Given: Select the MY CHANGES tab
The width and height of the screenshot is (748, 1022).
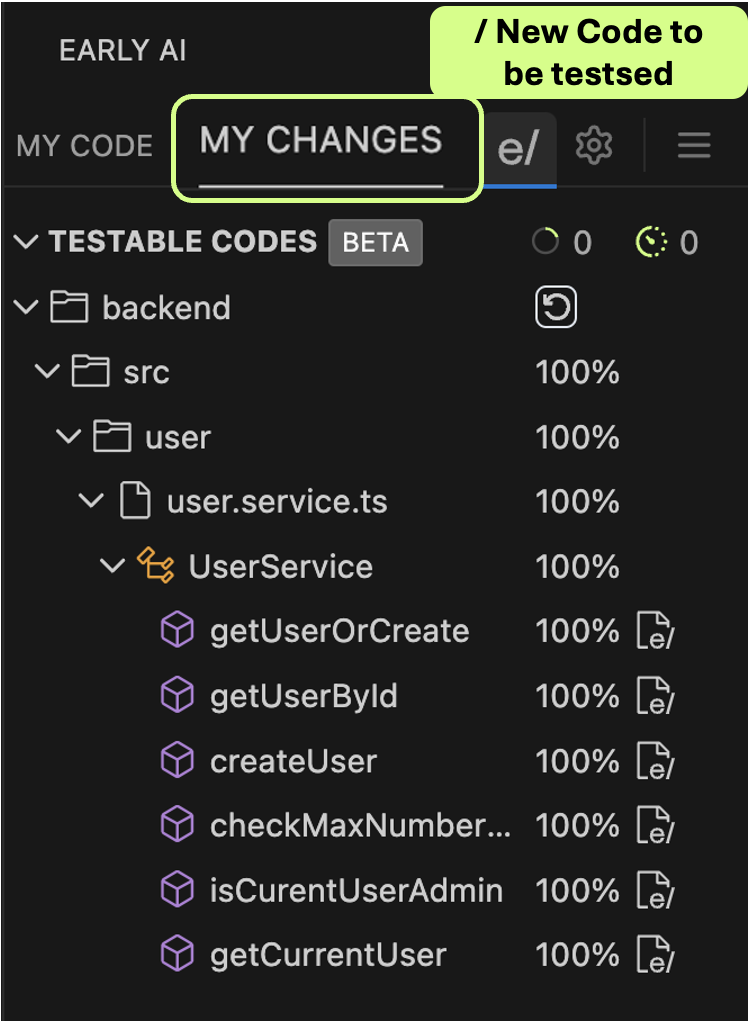Looking at the screenshot, I should pyautogui.click(x=320, y=141).
